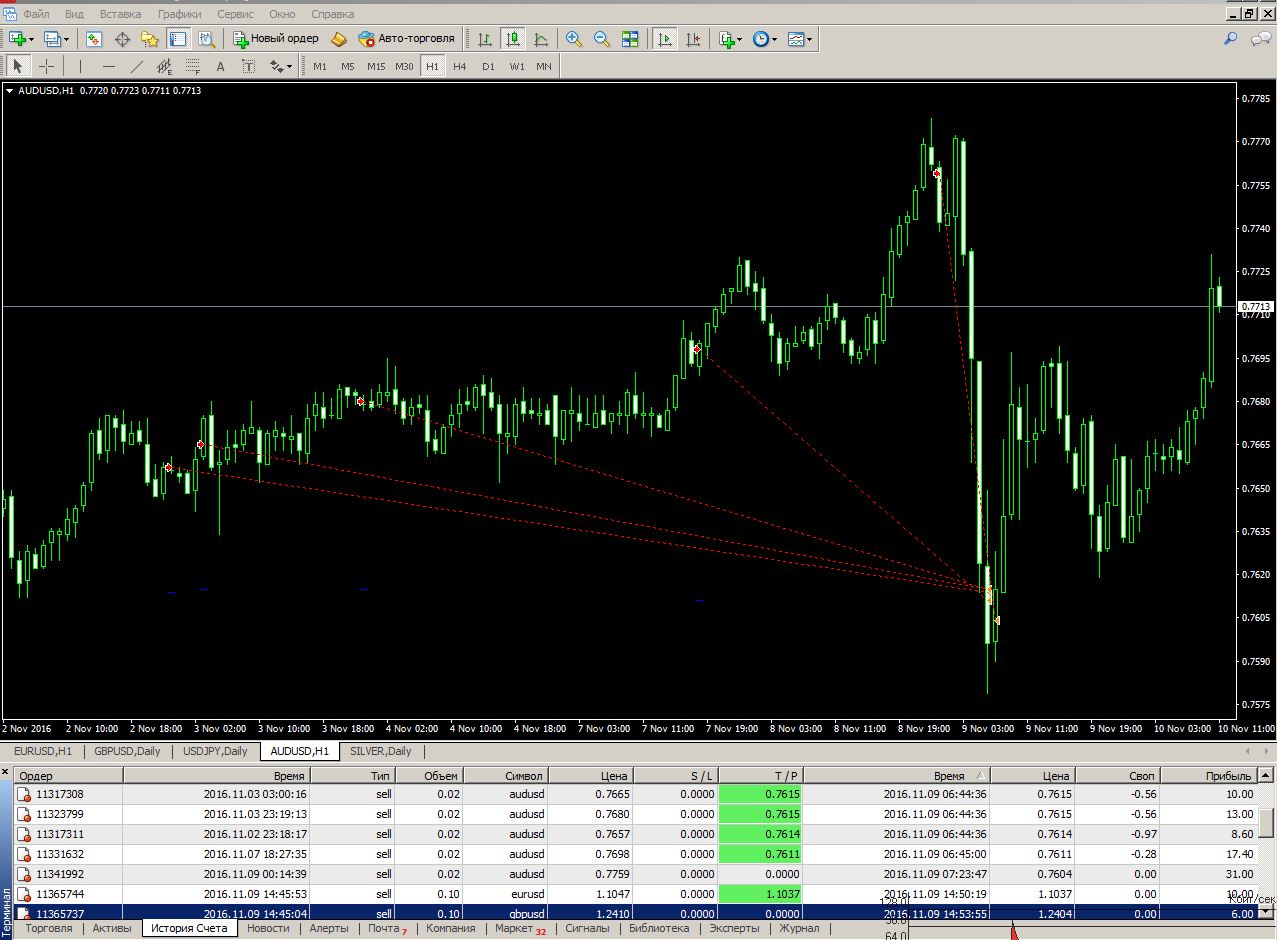Select the cursor arrow tool
The image size is (1277, 940).
pyautogui.click(x=18, y=66)
